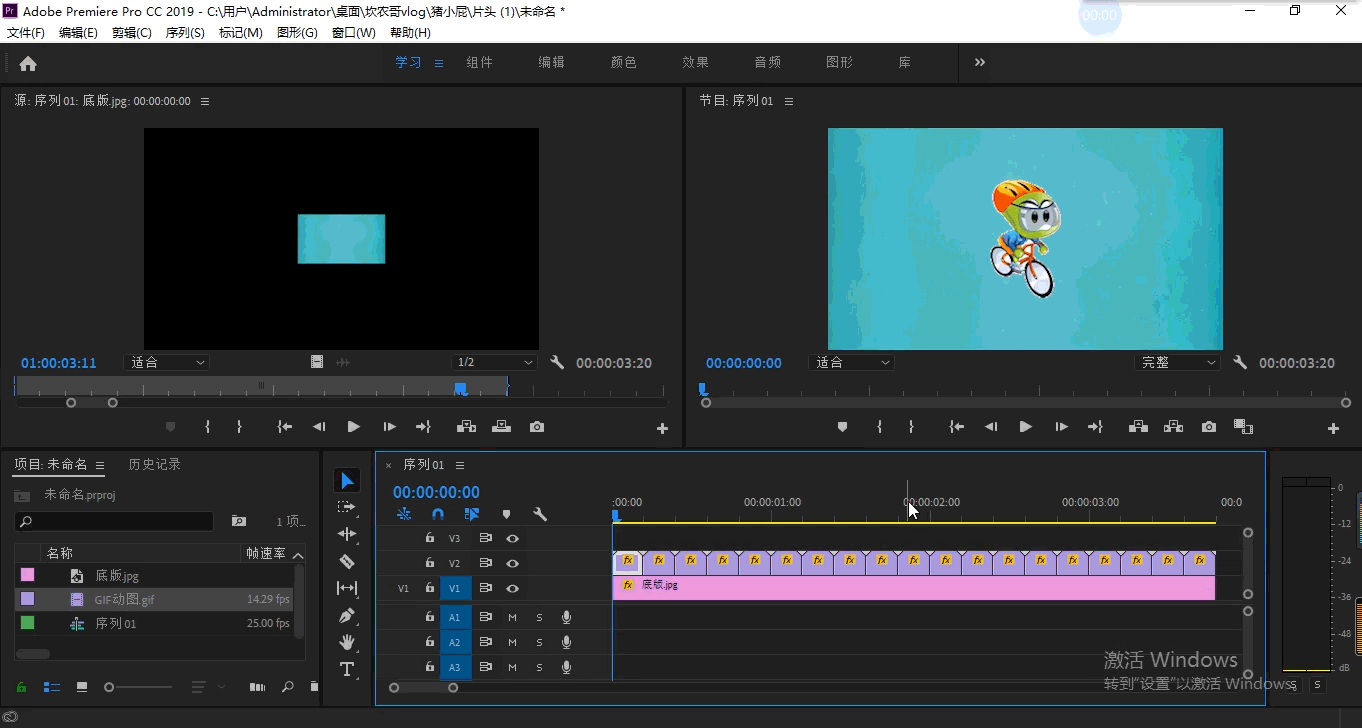Select the Pen tool
This screenshot has height=728, width=1362.
tap(347, 615)
